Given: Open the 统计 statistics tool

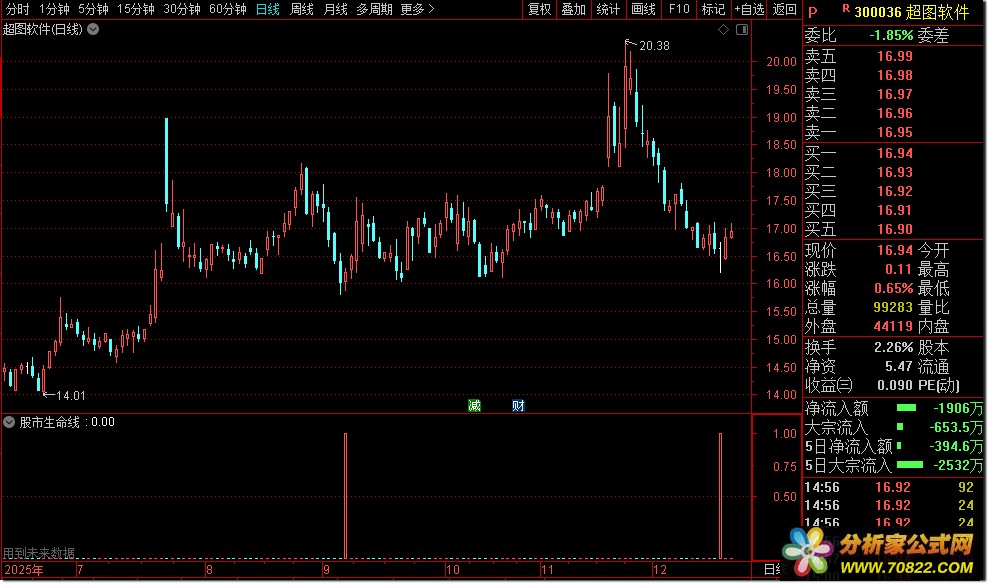Looking at the screenshot, I should [x=608, y=9].
